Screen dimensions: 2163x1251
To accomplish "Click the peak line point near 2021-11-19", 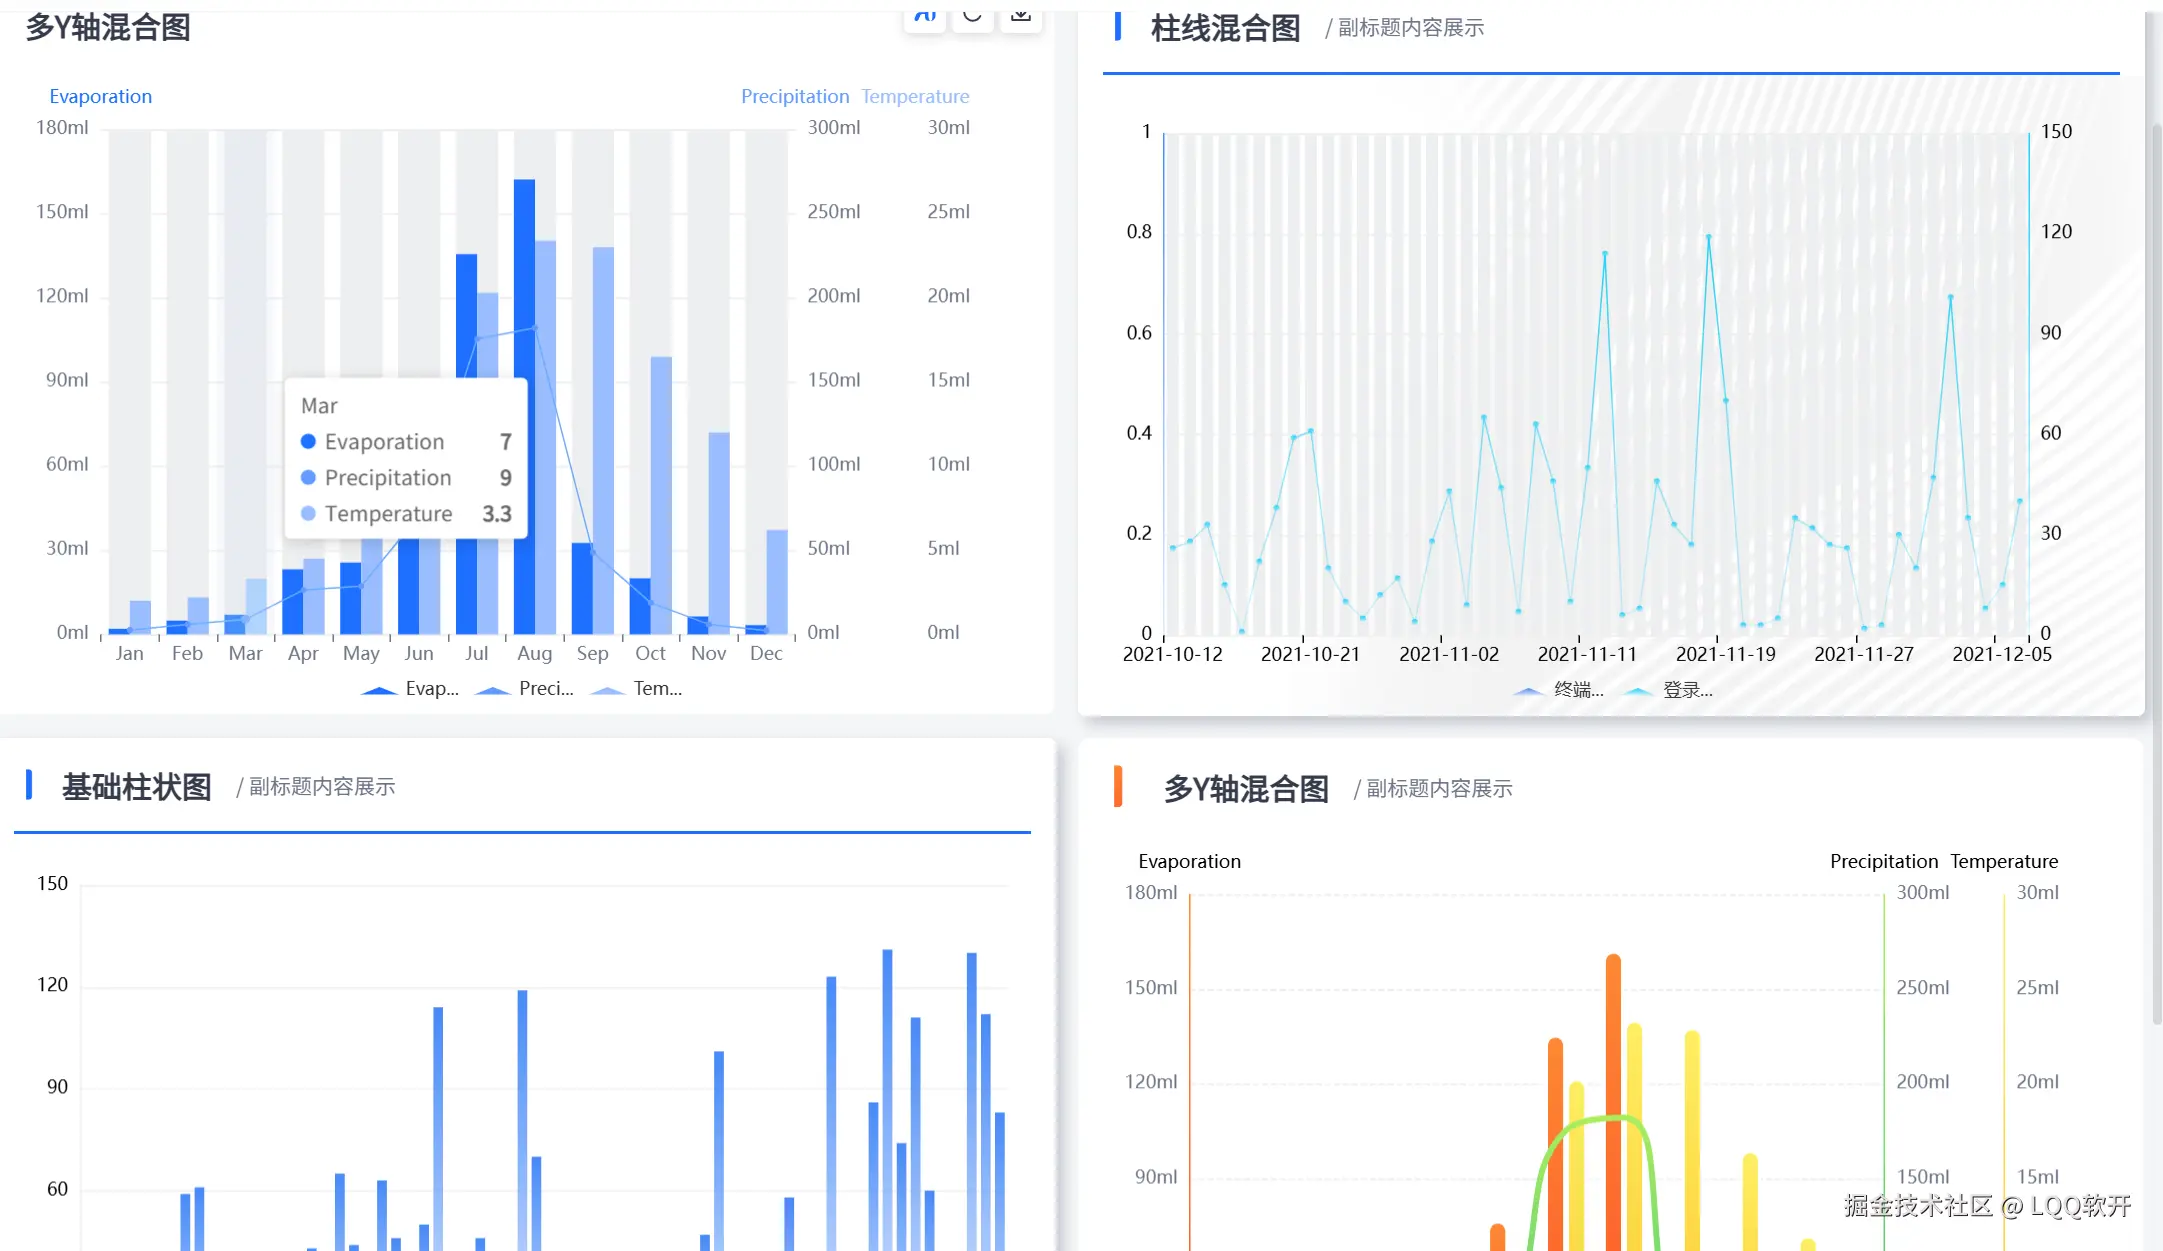I will tap(1708, 237).
